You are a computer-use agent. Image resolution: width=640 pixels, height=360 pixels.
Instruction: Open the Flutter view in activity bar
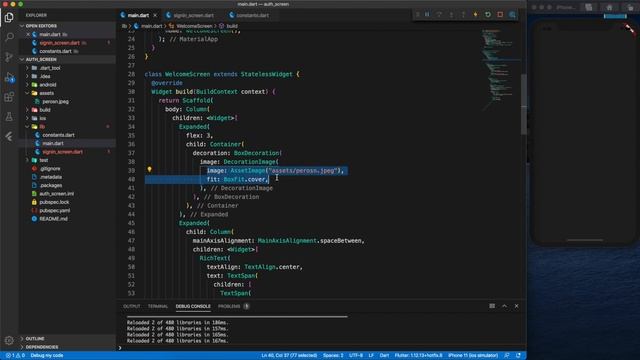9,136
